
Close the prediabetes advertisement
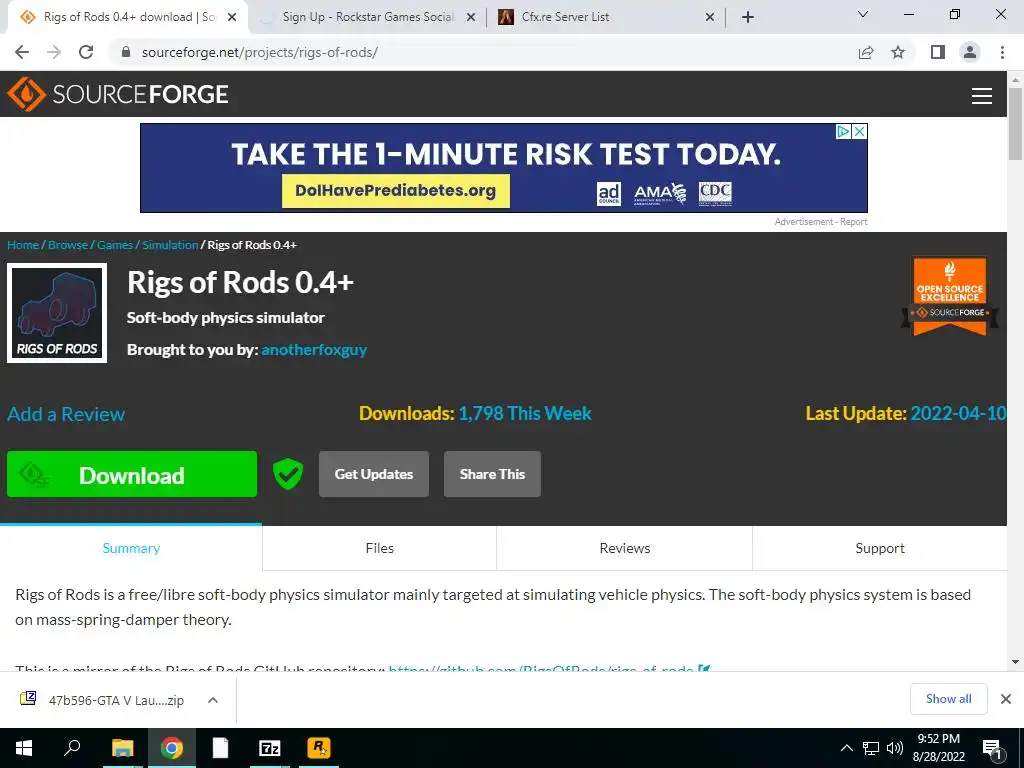tap(860, 131)
